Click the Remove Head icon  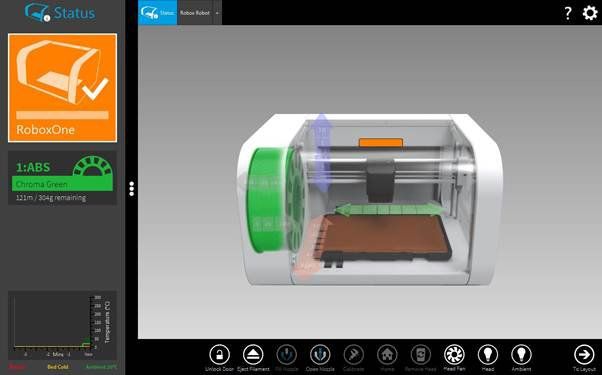[421, 355]
